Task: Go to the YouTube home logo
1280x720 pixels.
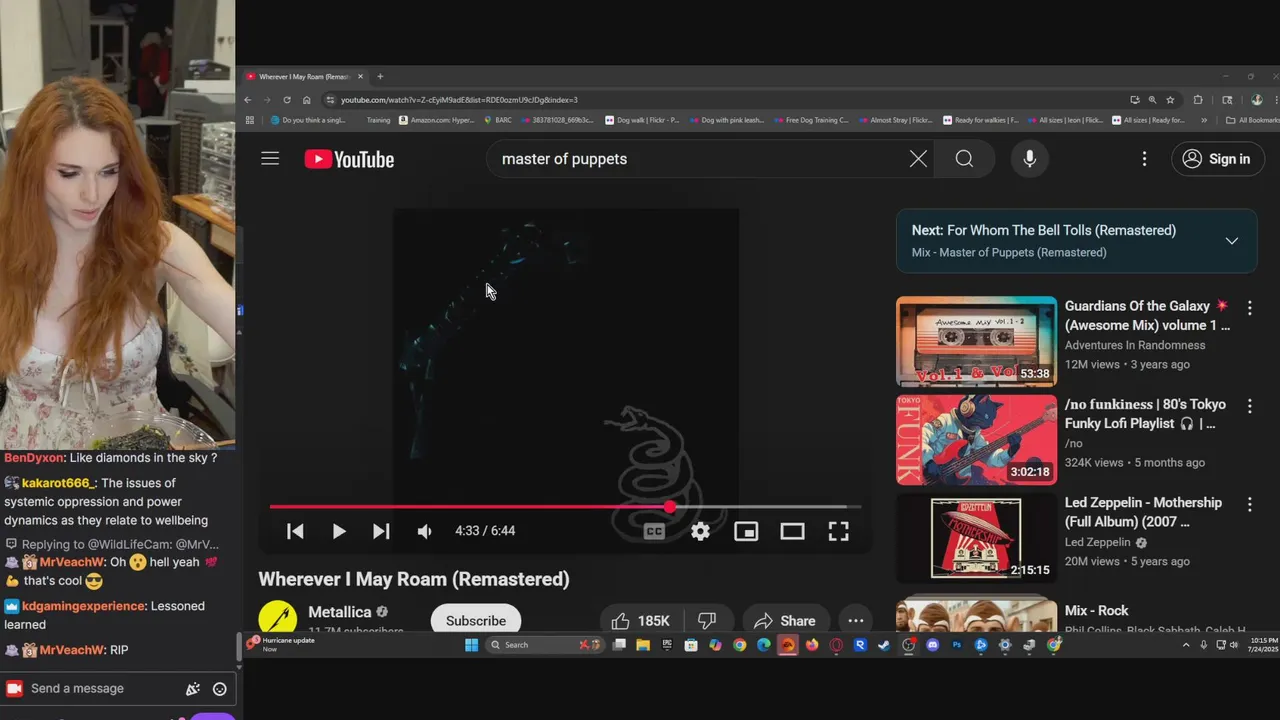Action: click(349, 160)
